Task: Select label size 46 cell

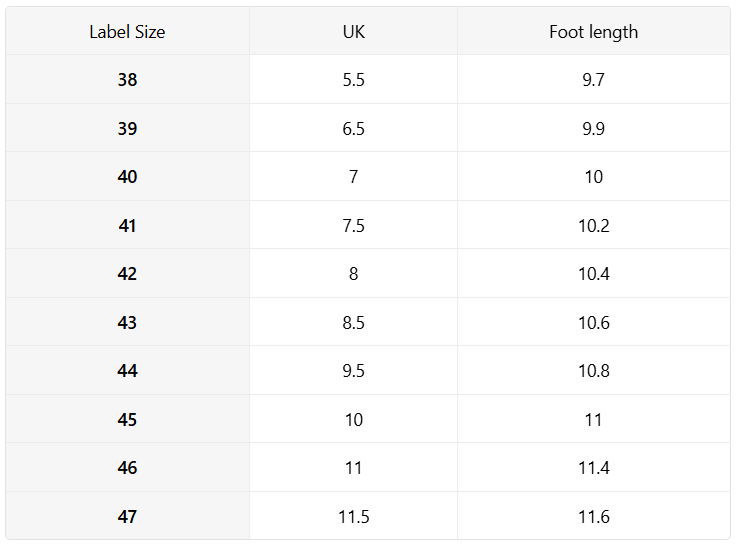Action: (x=127, y=468)
